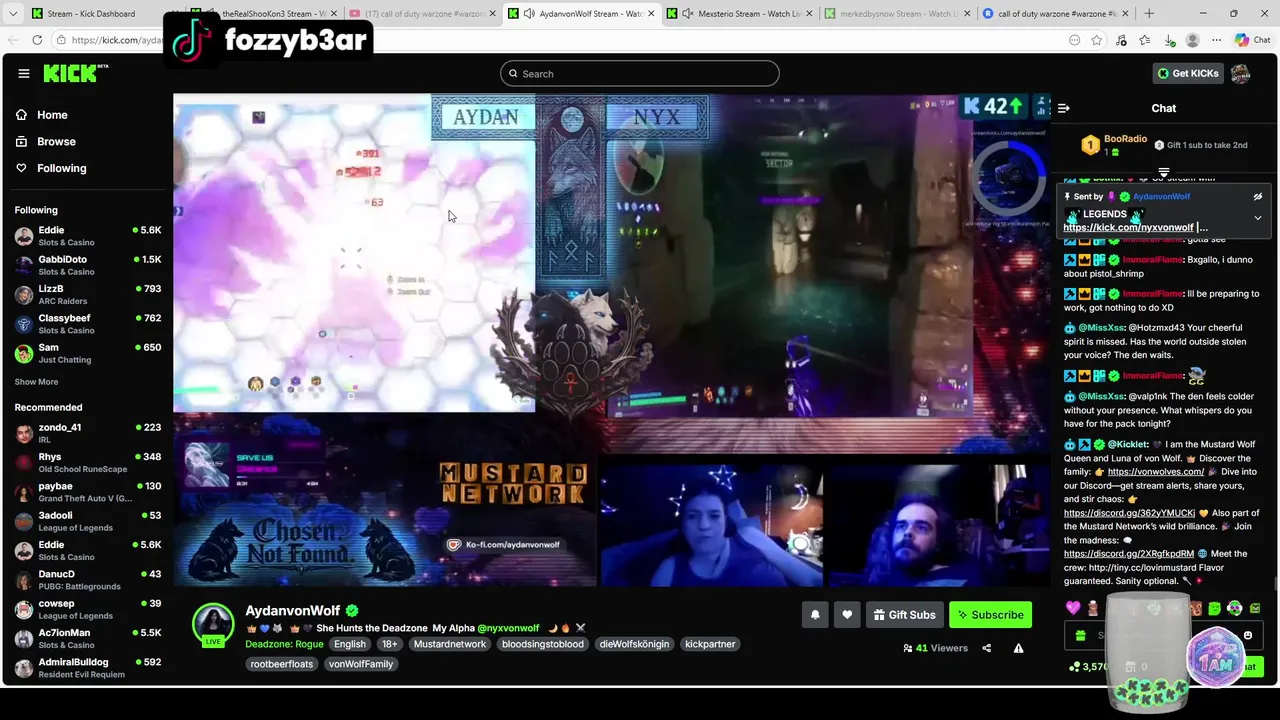Open cowsep recommended channel
The image size is (1280, 720).
[88, 609]
